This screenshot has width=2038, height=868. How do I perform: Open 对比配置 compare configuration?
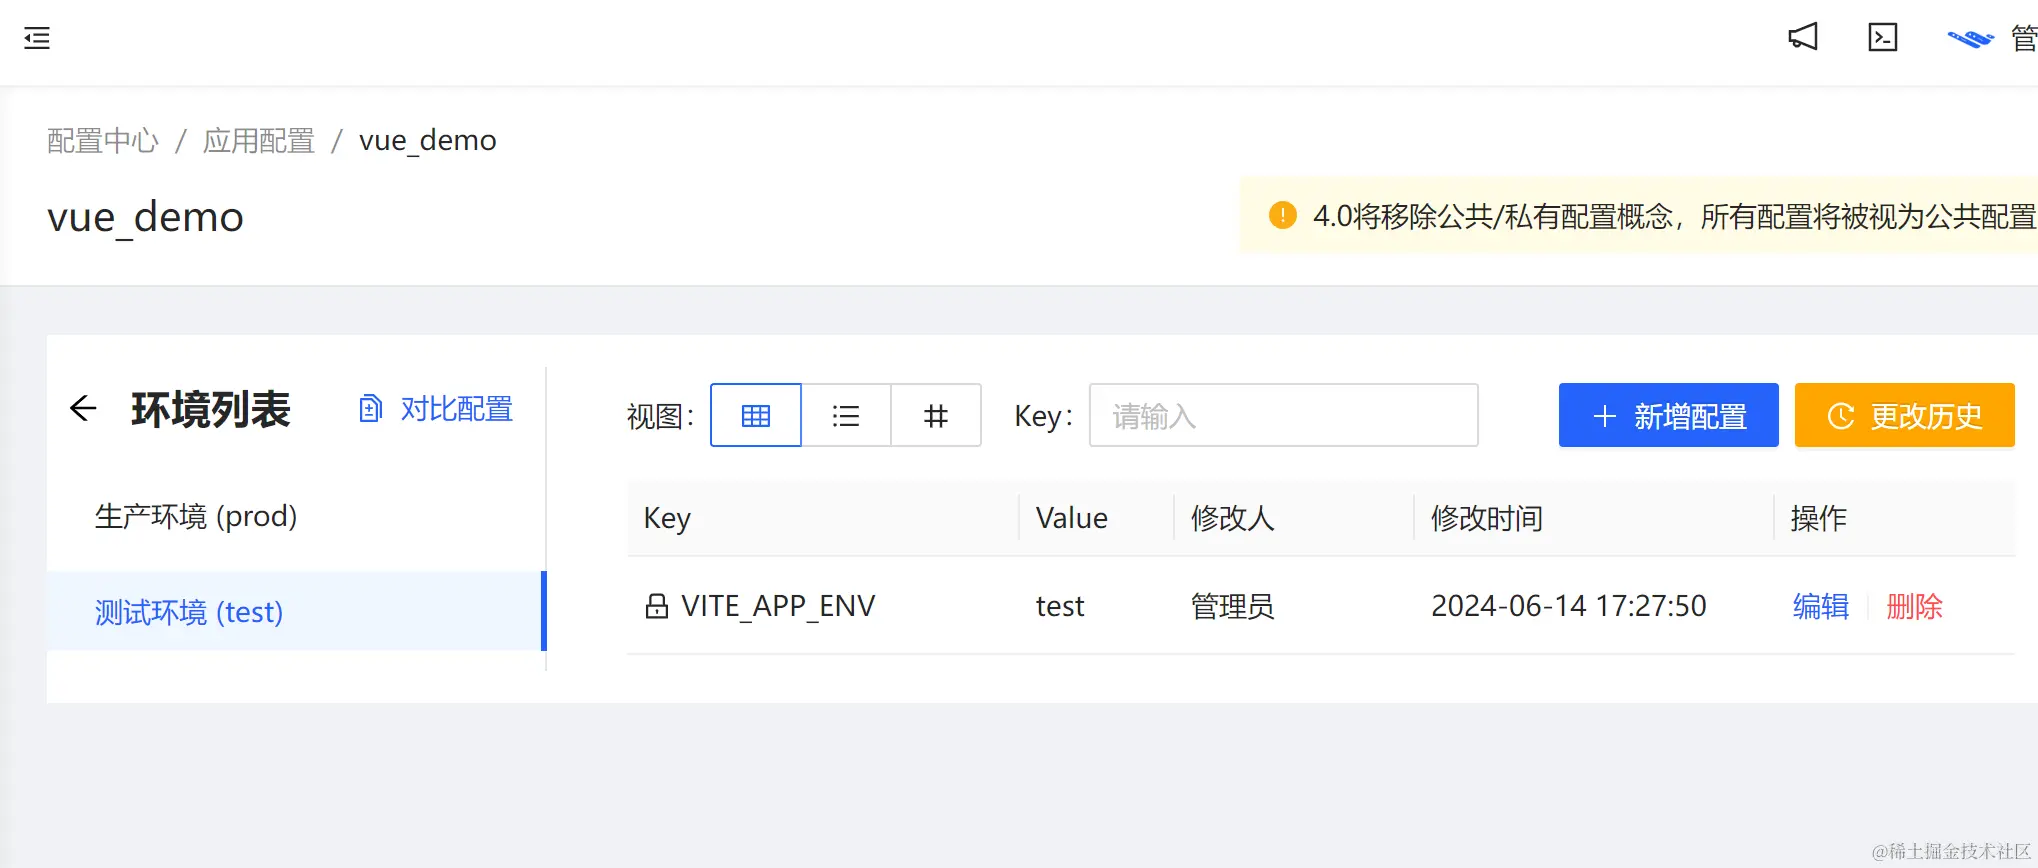[x=436, y=409]
